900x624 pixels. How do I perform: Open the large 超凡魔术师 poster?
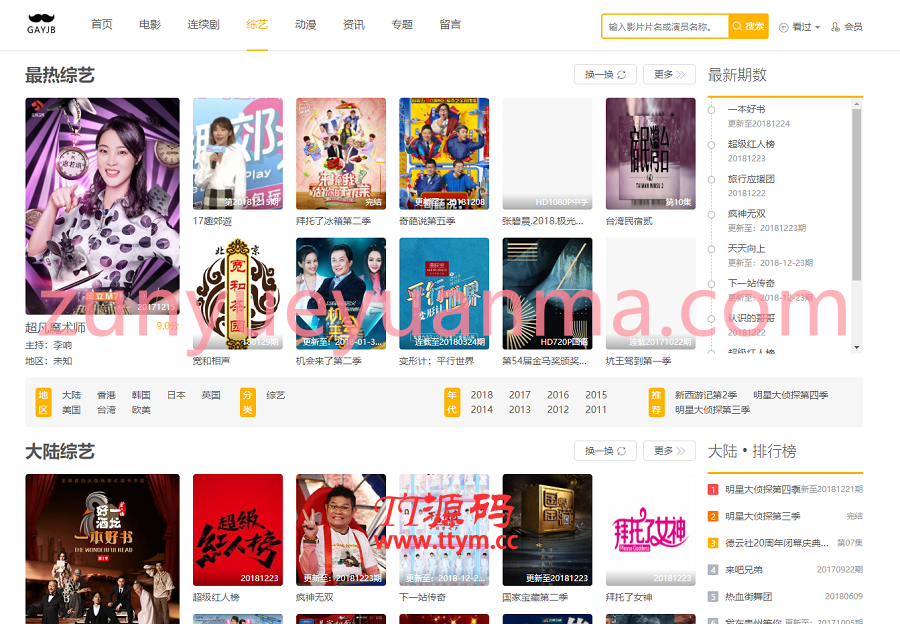pyautogui.click(x=102, y=206)
